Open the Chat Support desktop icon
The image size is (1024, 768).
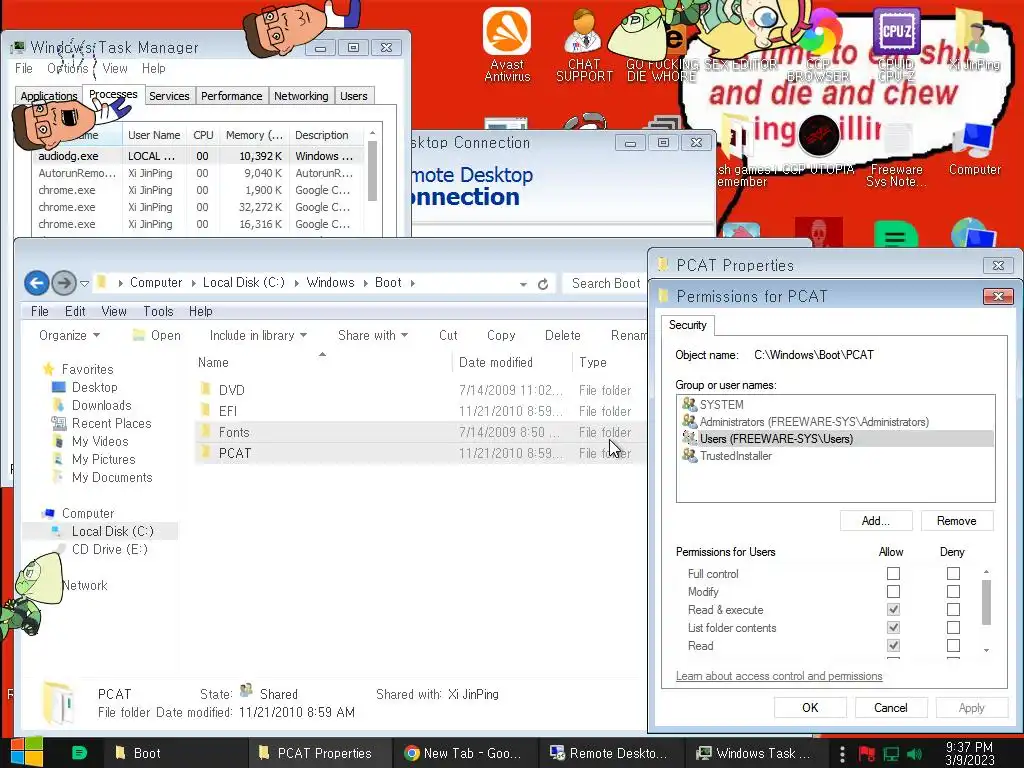[584, 44]
